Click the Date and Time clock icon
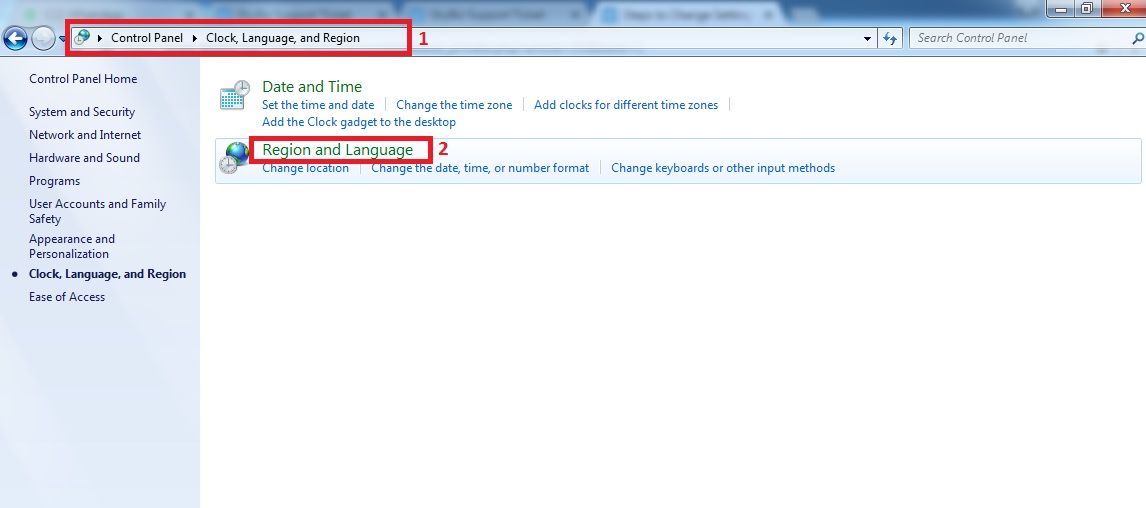The image size is (1146, 508). [234, 96]
